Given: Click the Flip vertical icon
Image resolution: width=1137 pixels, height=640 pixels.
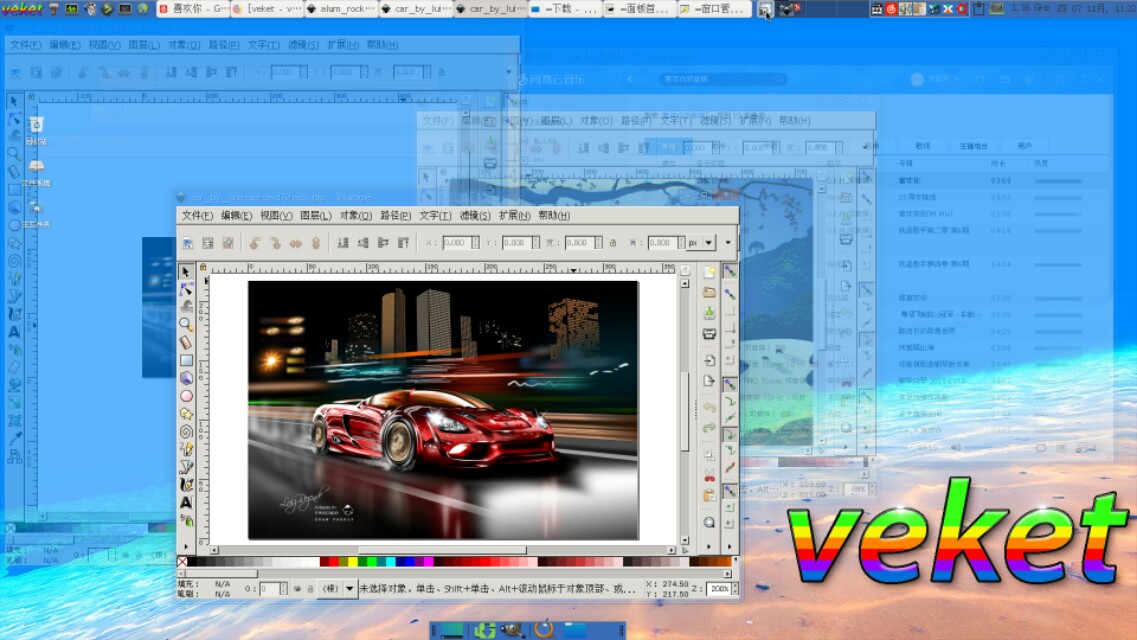Looking at the screenshot, I should (x=315, y=243).
